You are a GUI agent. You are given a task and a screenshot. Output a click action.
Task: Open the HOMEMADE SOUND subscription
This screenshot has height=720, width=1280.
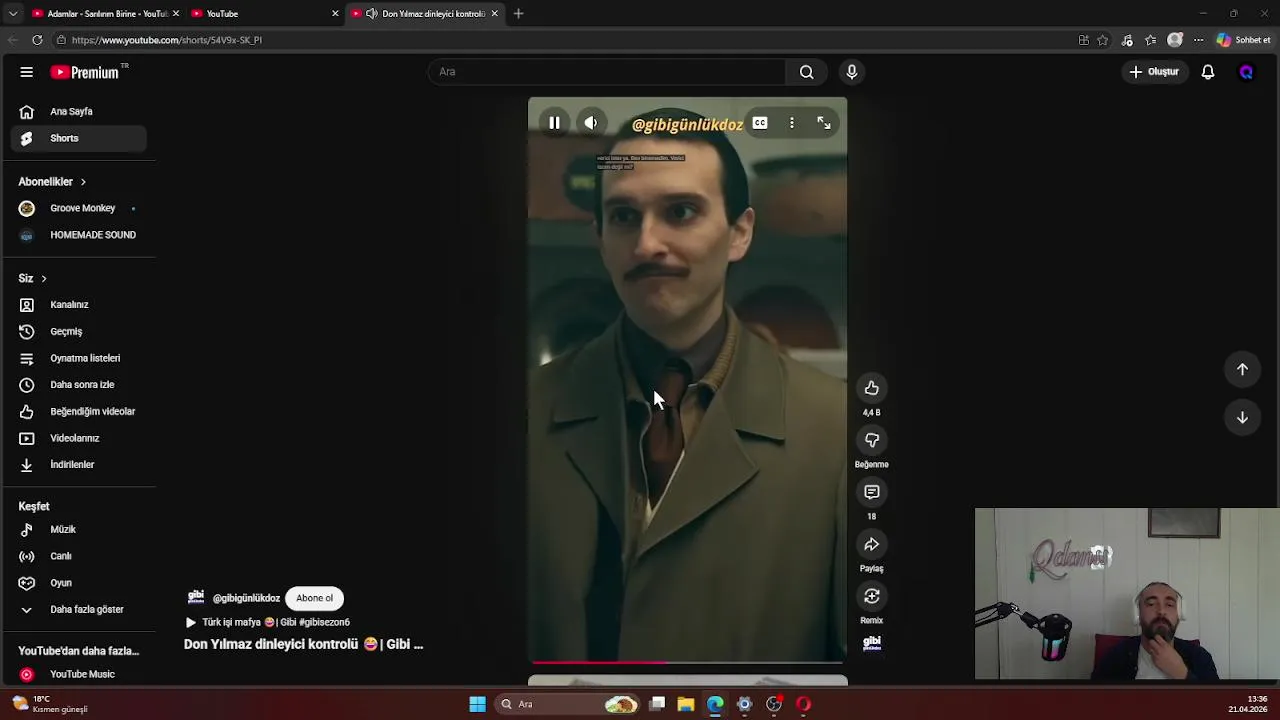point(79,235)
